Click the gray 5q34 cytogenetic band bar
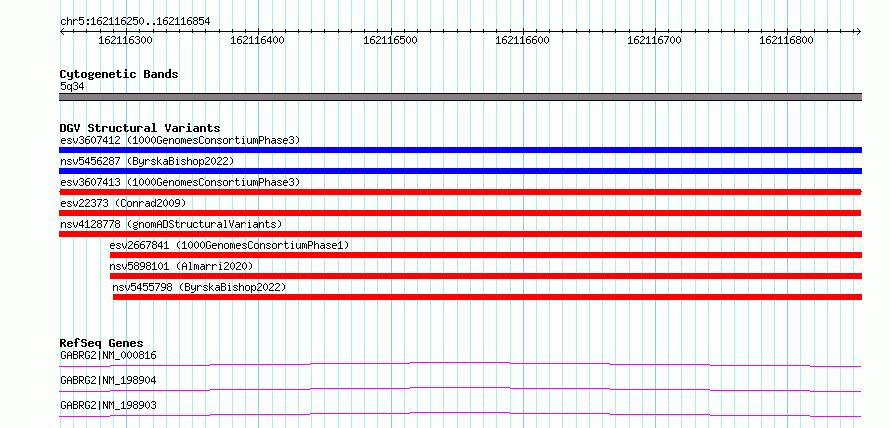The height and width of the screenshot is (428, 890). pyautogui.click(x=460, y=97)
